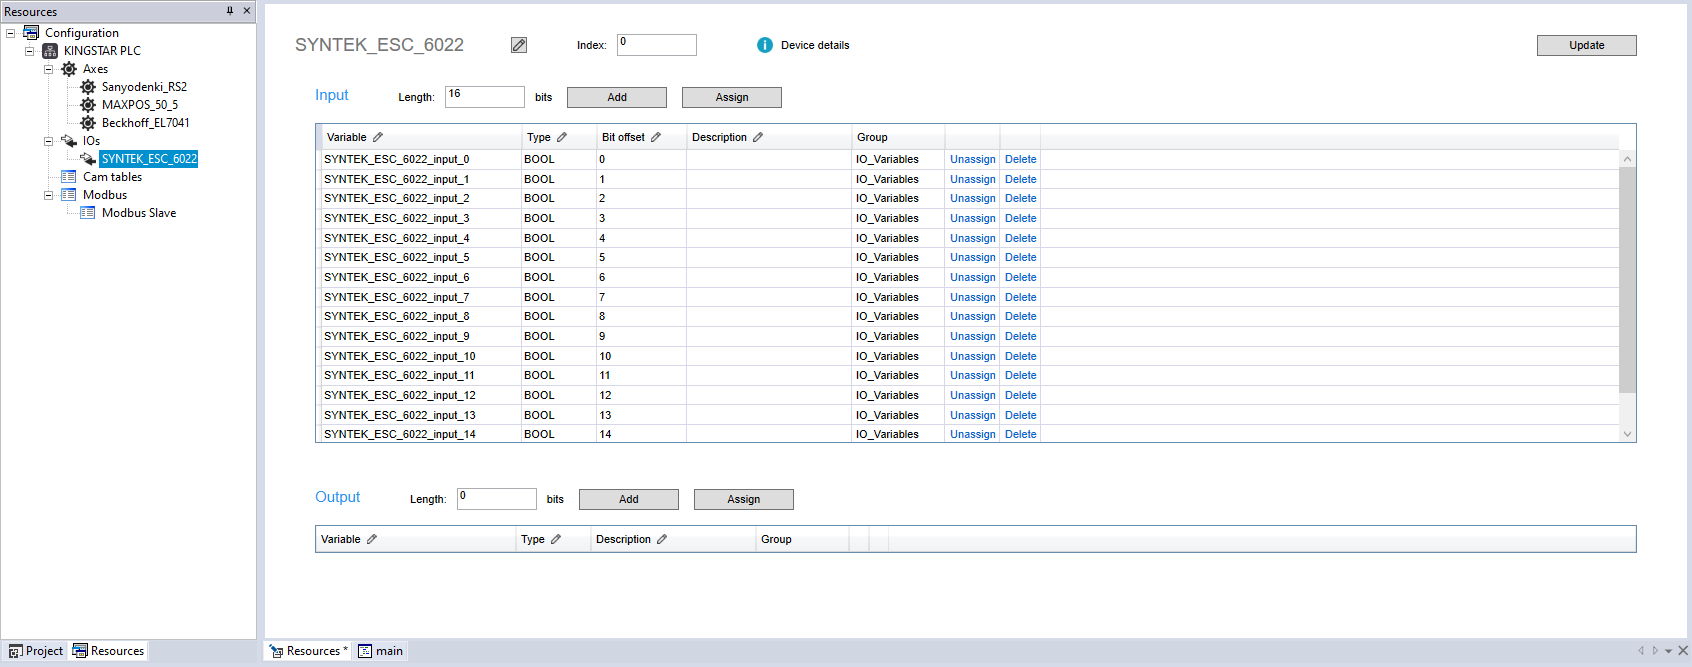The image size is (1692, 667).
Task: Pin the Resources panel with pushpin icon
Action: coord(230,11)
